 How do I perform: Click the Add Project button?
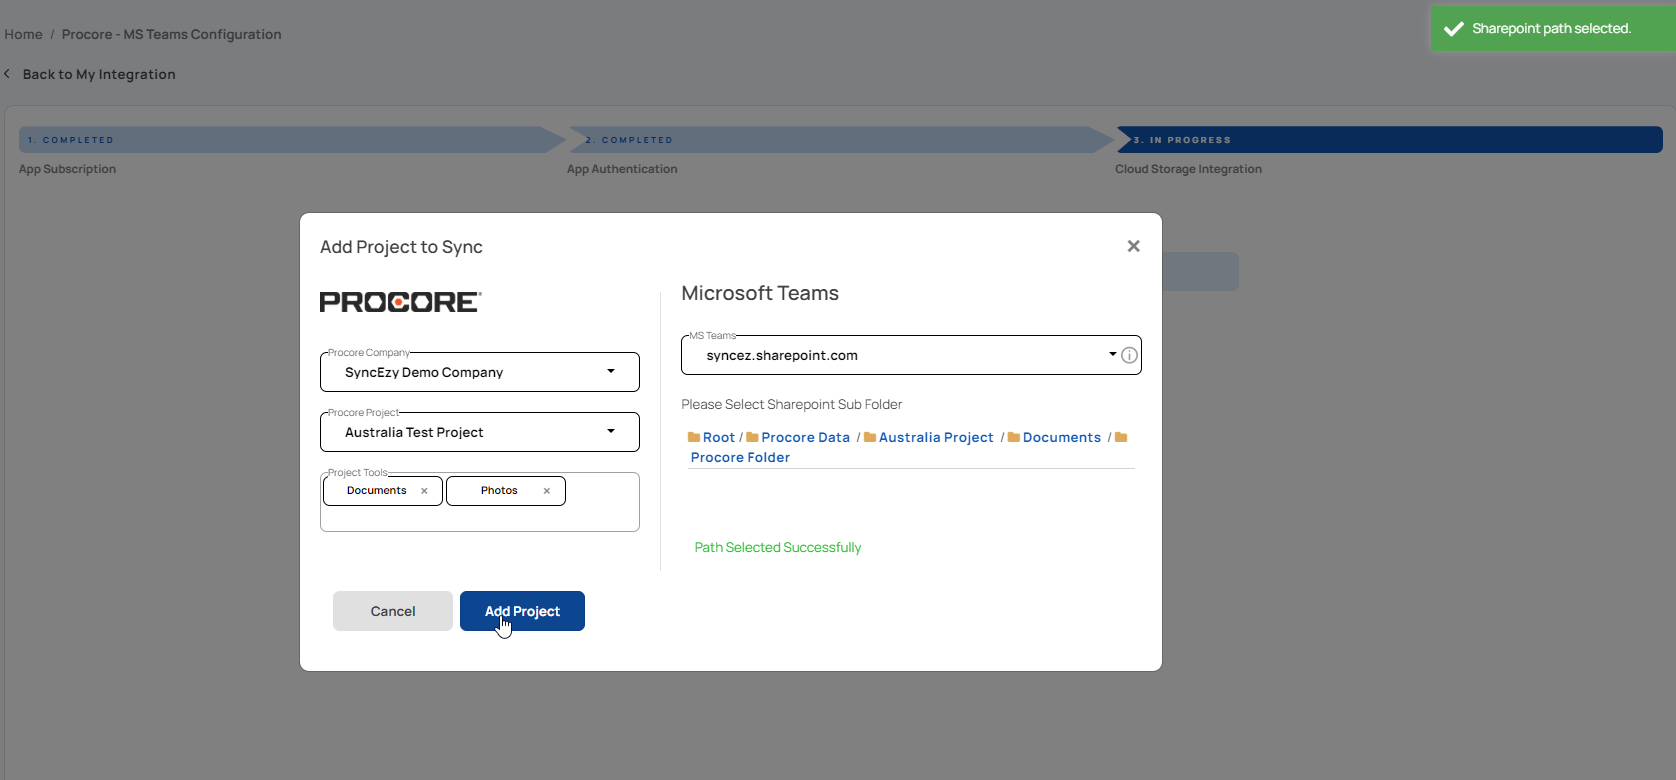[x=522, y=611]
